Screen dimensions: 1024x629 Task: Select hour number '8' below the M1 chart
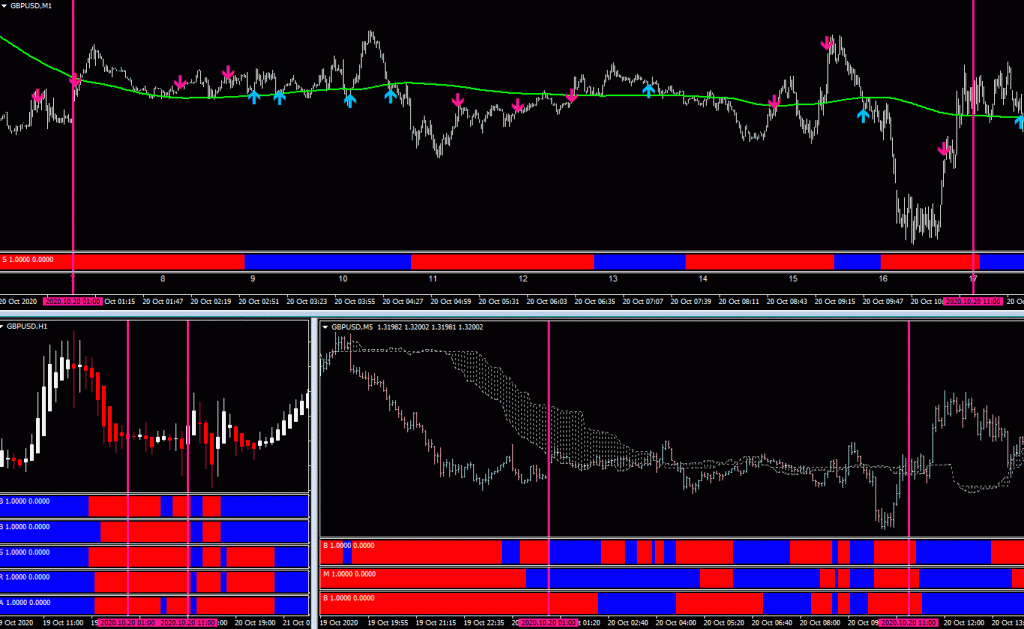[163, 279]
